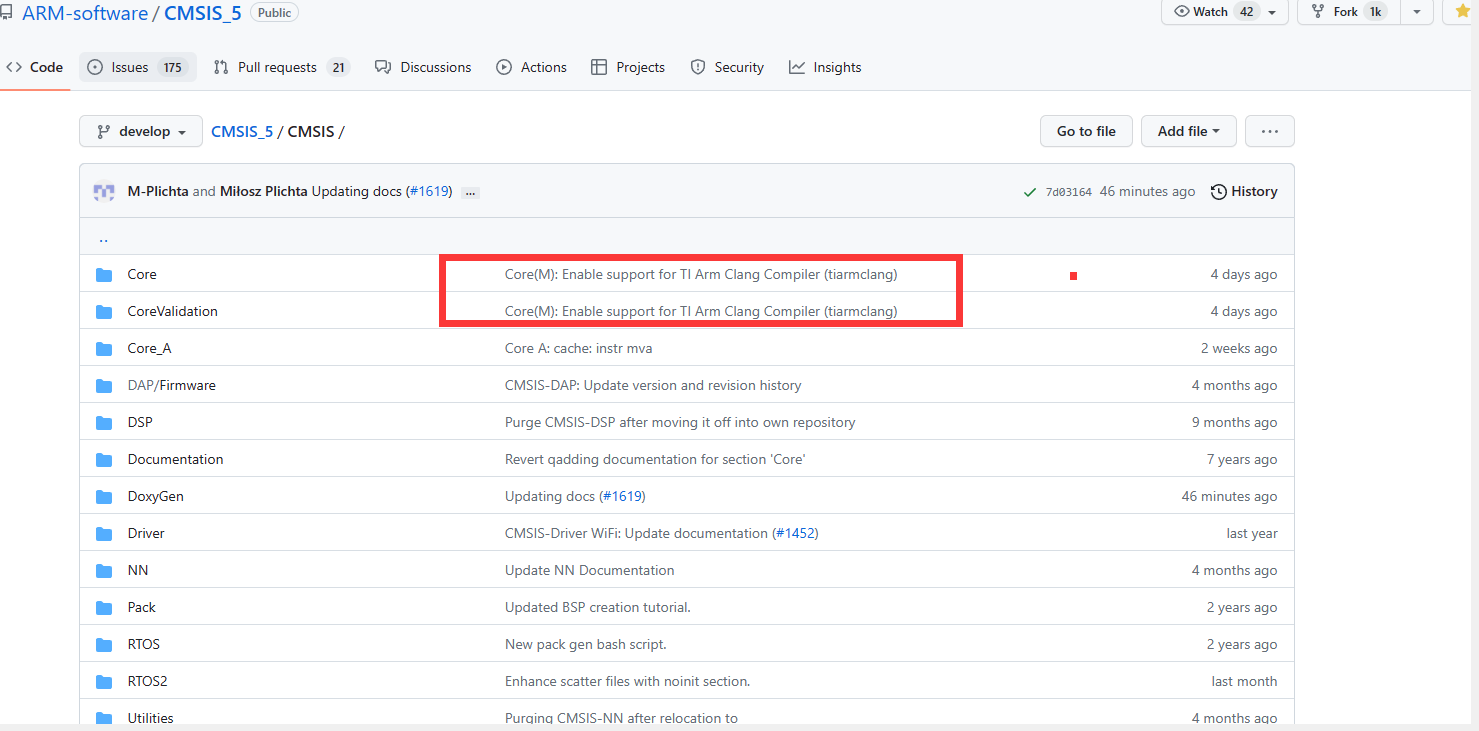Open the Core folder icon
The image size is (1479, 731).
pyautogui.click(x=104, y=275)
